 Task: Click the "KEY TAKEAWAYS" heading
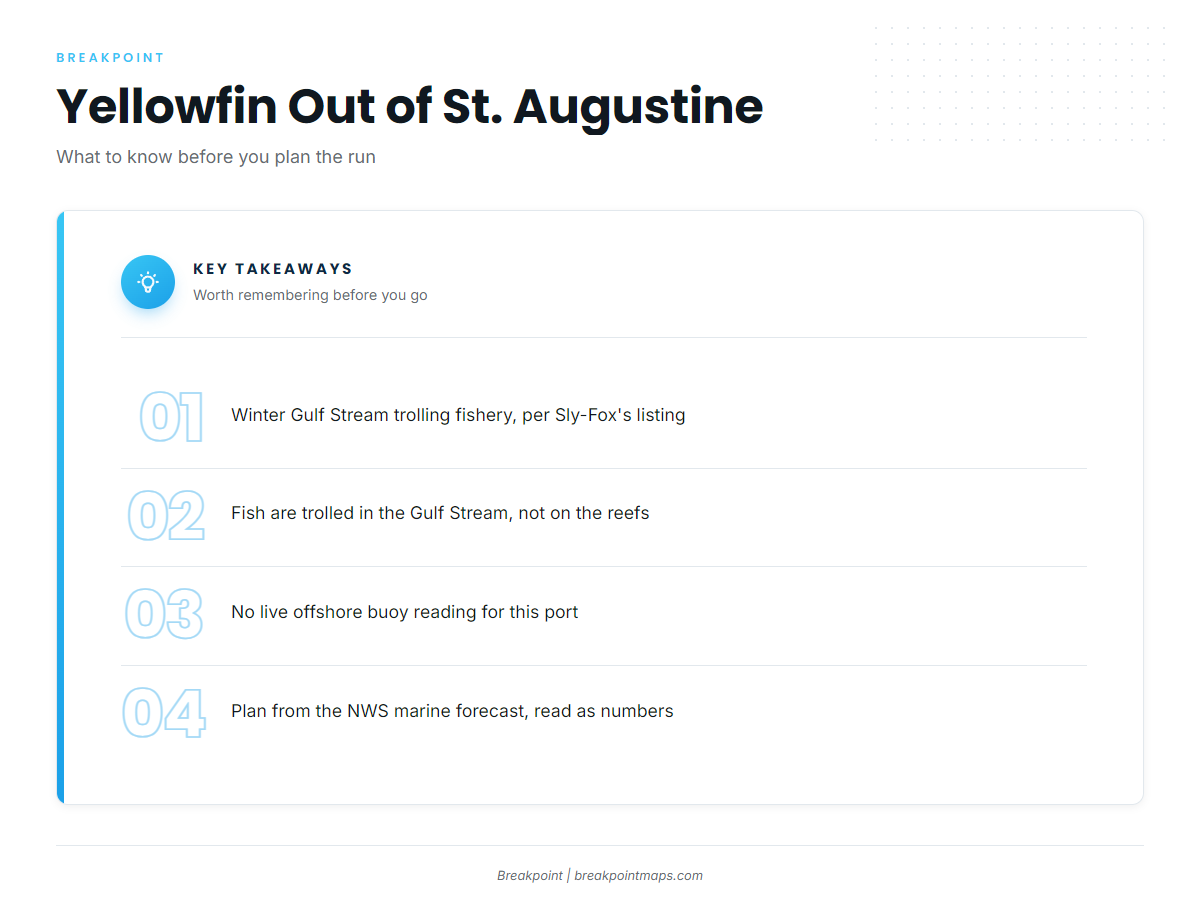pyautogui.click(x=273, y=269)
